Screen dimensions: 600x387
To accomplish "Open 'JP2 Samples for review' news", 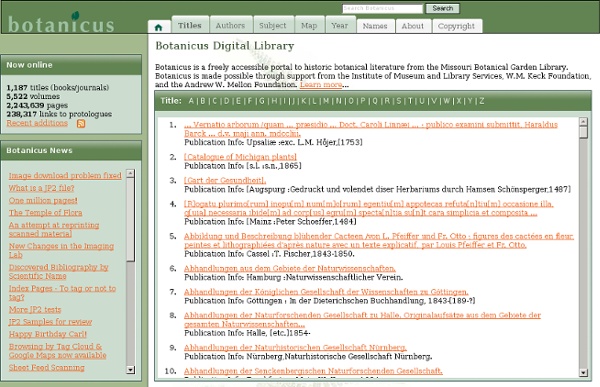I will coord(50,322).
